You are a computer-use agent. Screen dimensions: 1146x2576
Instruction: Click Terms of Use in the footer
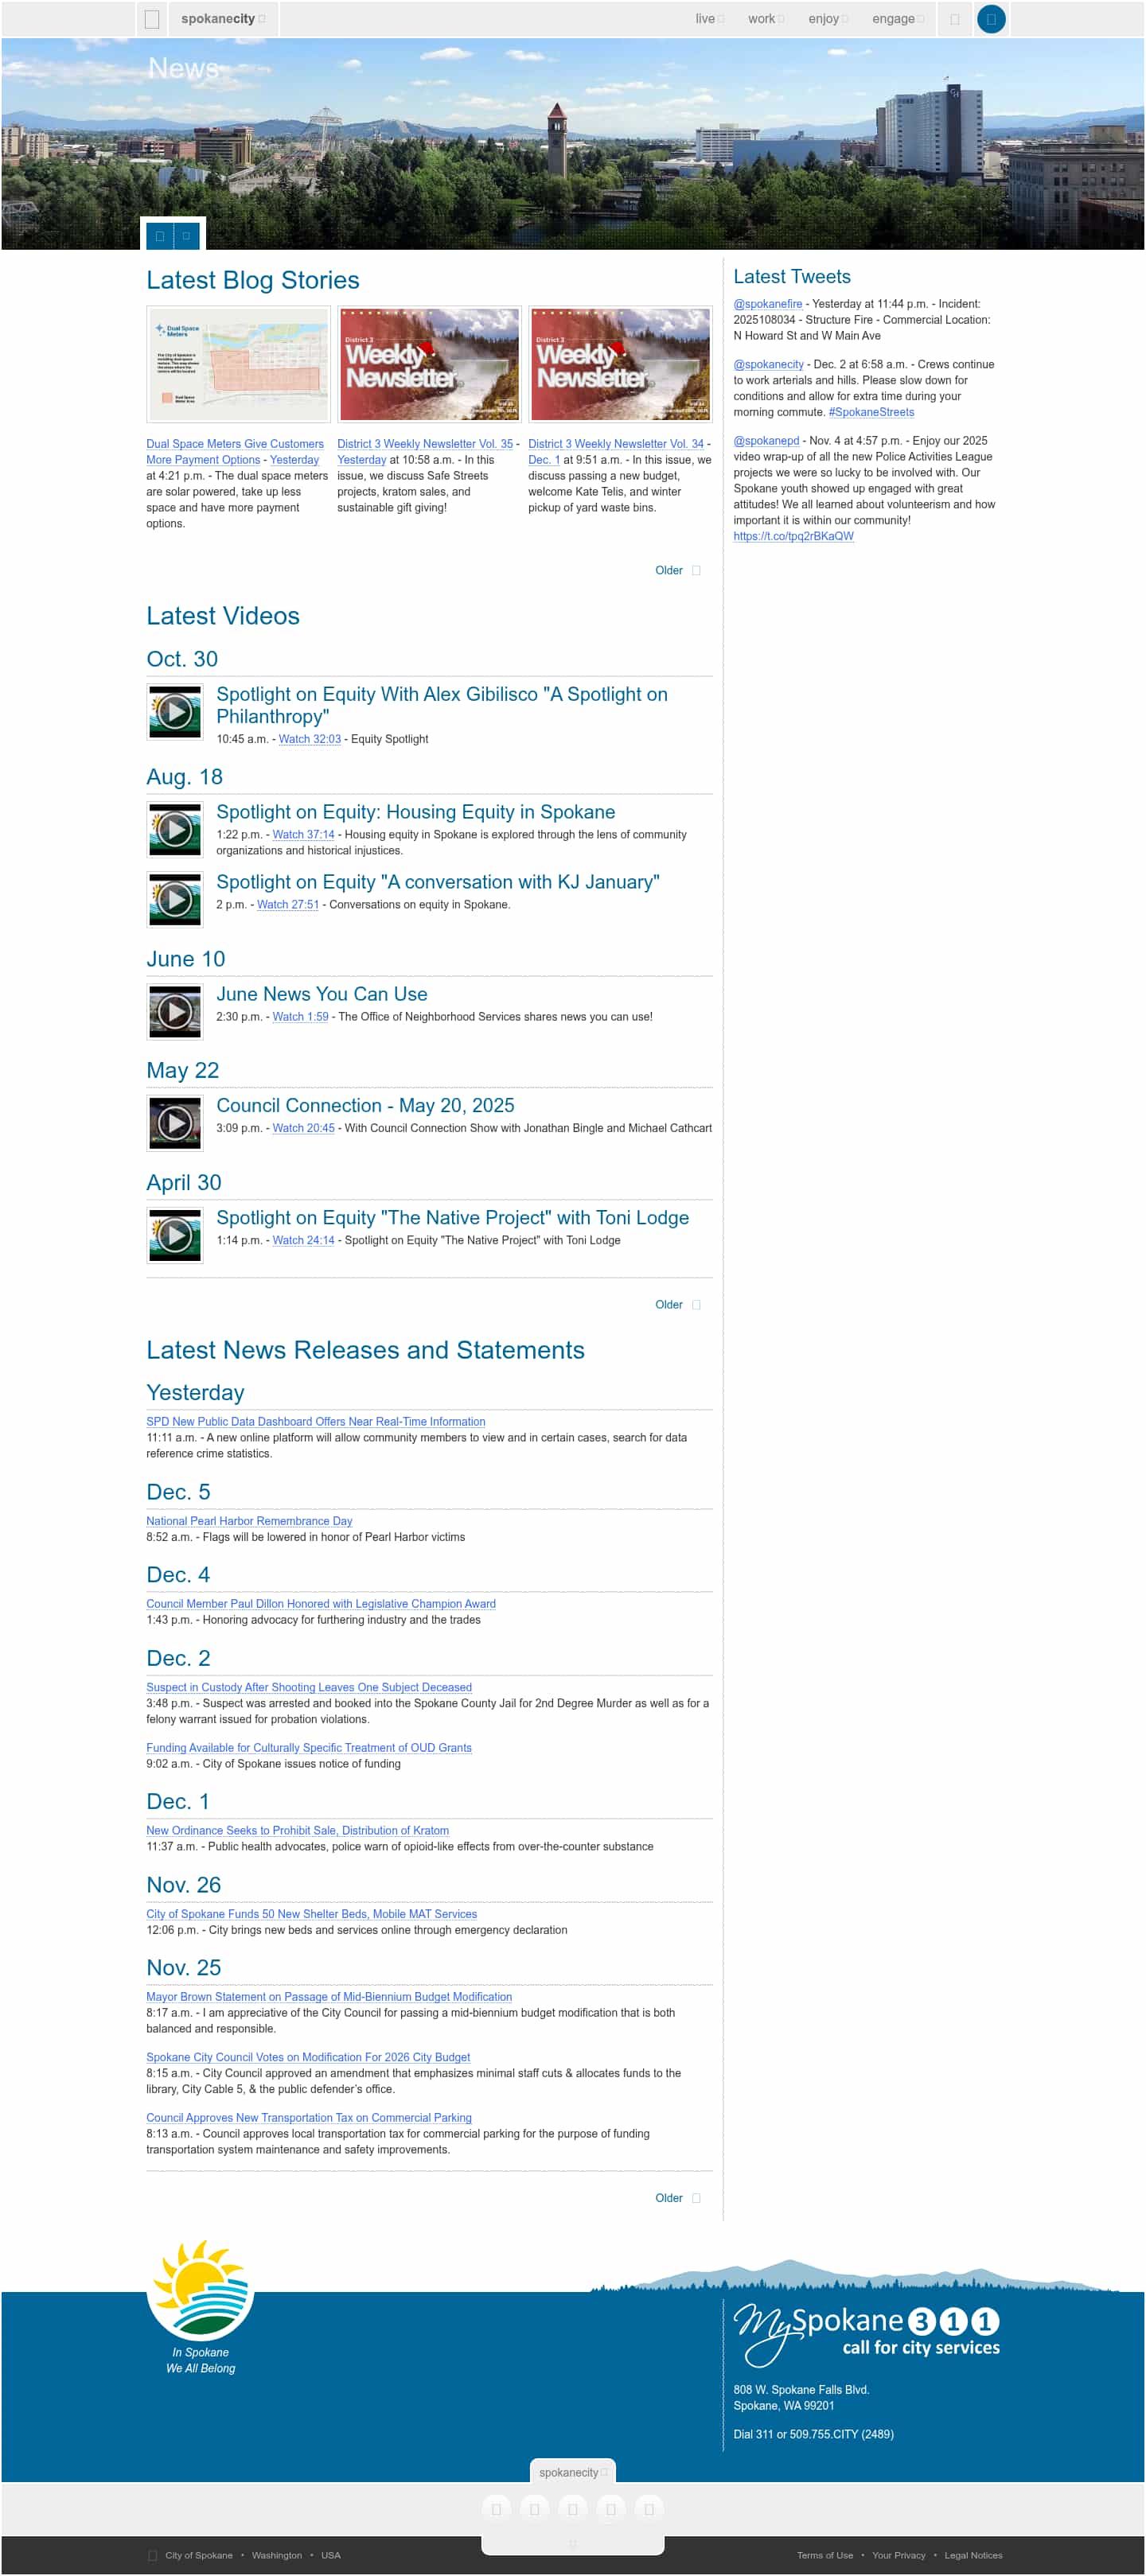point(825,2555)
